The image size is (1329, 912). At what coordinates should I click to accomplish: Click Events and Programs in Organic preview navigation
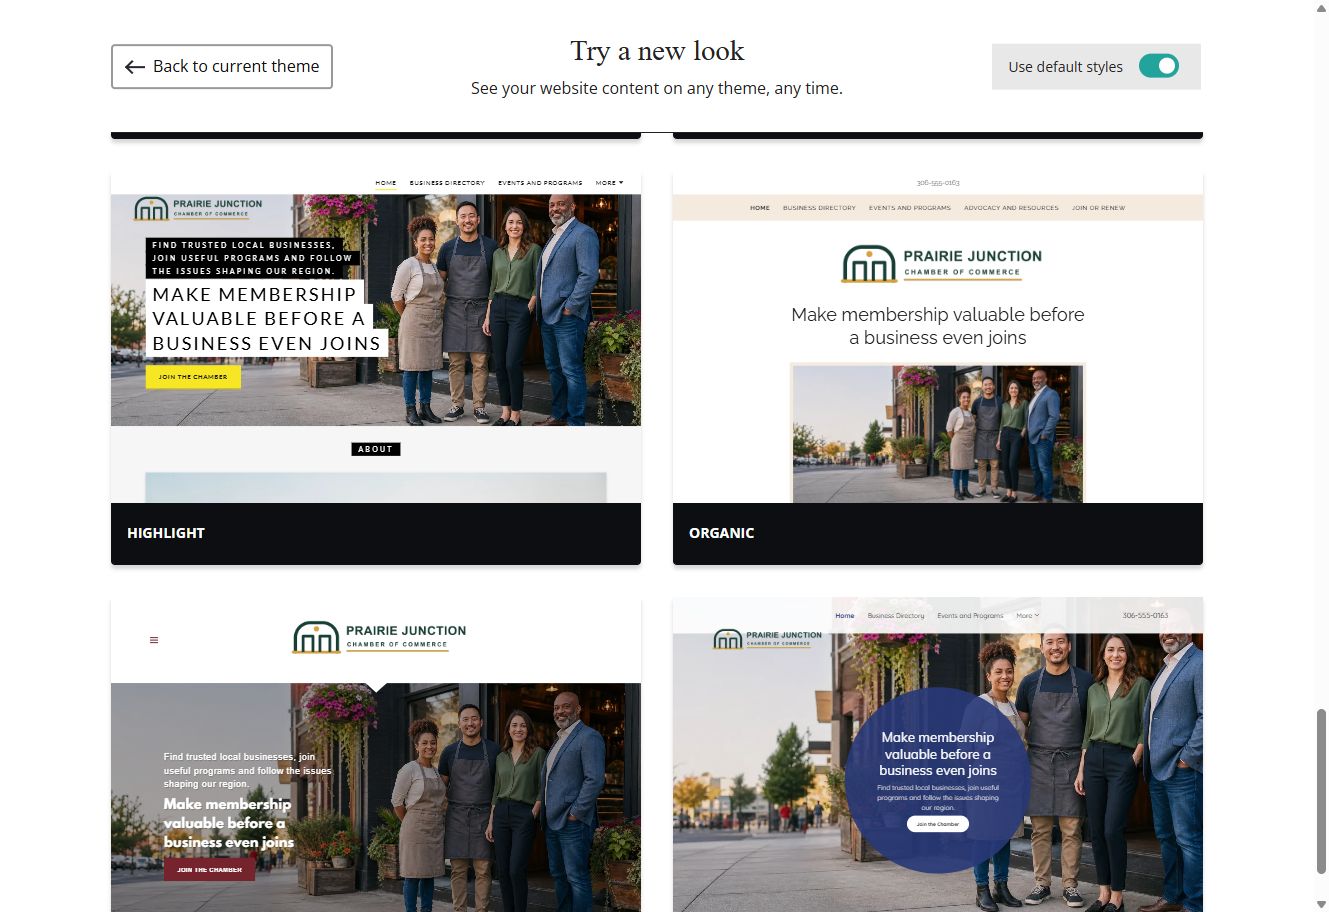910,208
